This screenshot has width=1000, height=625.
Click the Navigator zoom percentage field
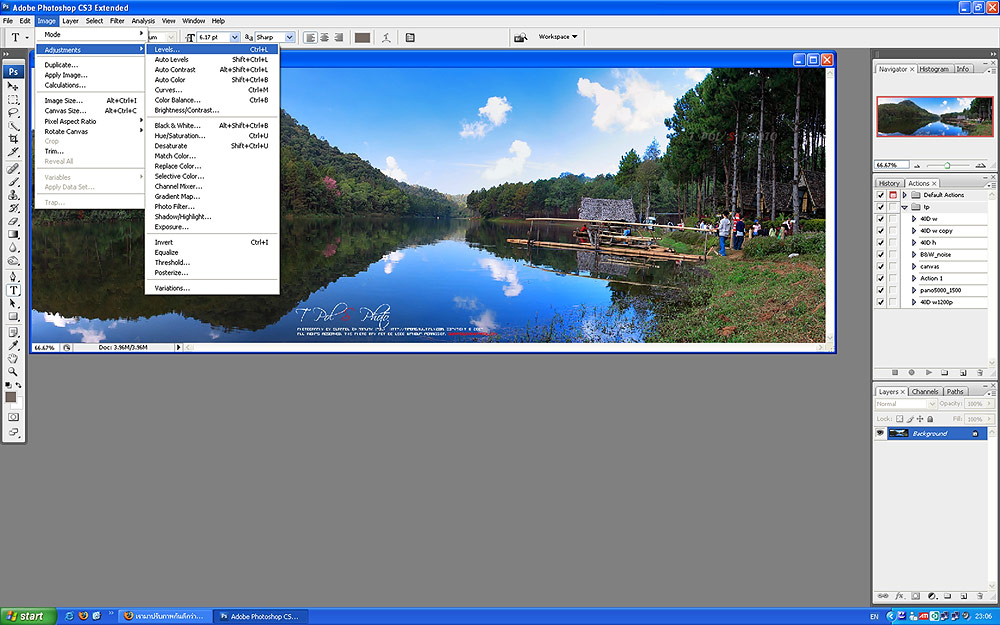(x=887, y=165)
